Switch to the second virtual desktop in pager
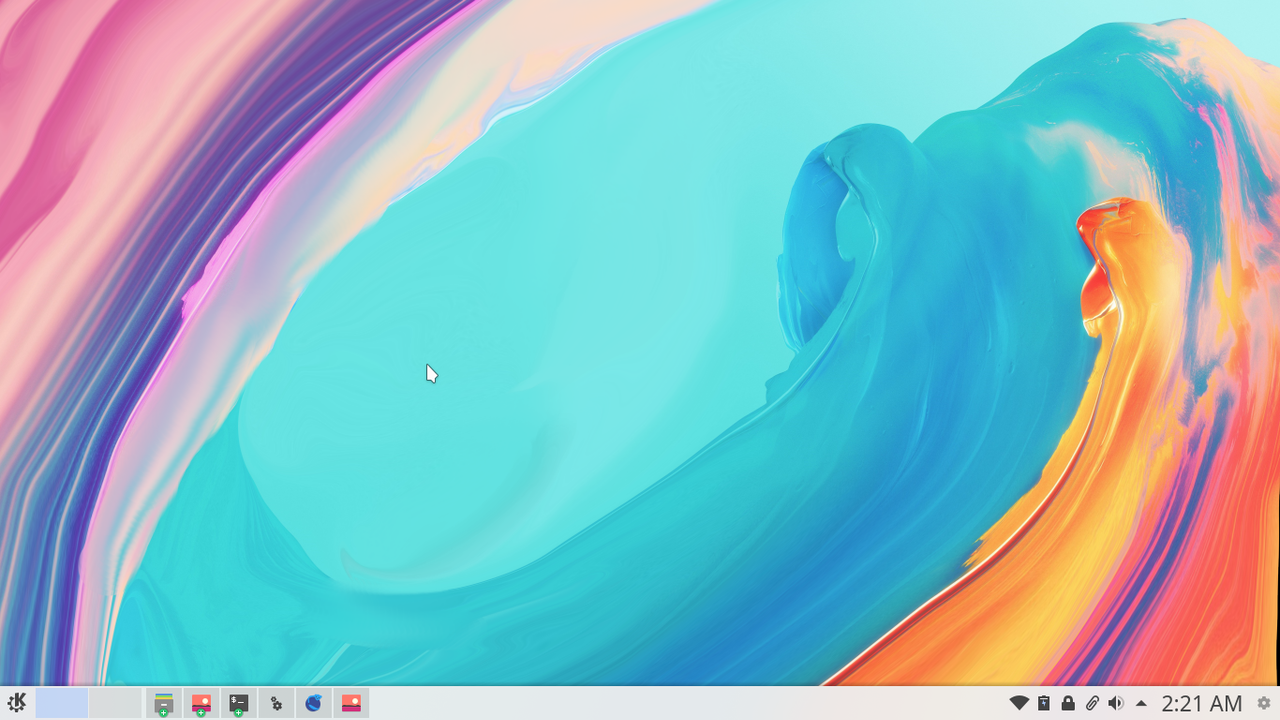1280x720 pixels. coord(115,703)
